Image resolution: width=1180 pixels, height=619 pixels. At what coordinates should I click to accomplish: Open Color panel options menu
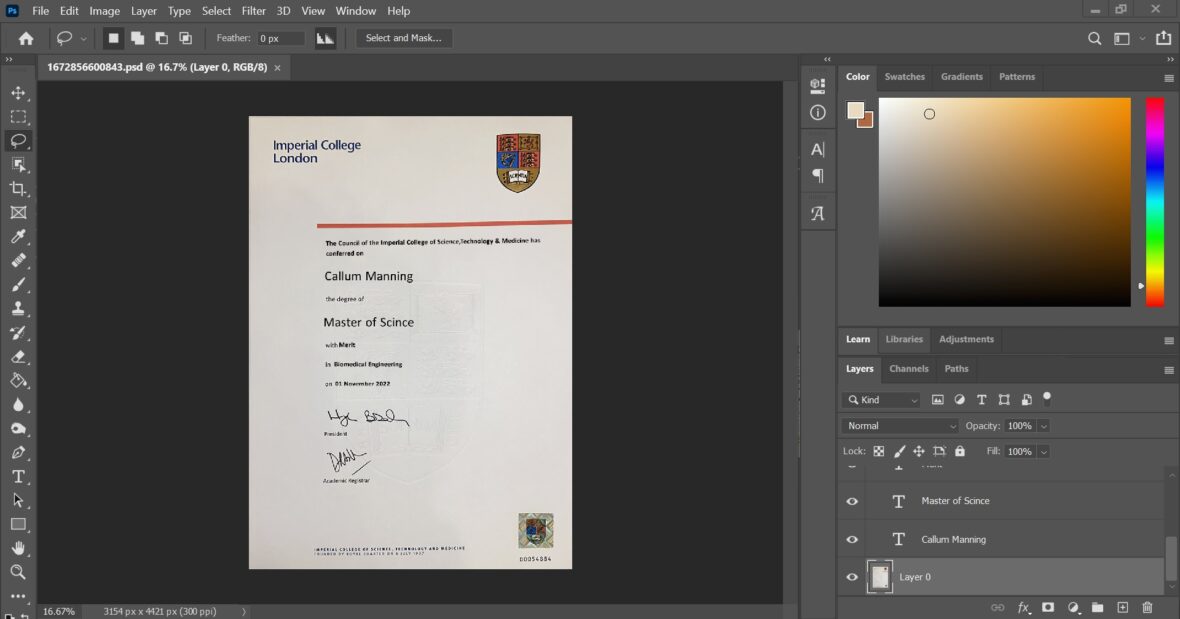pyautogui.click(x=1169, y=77)
